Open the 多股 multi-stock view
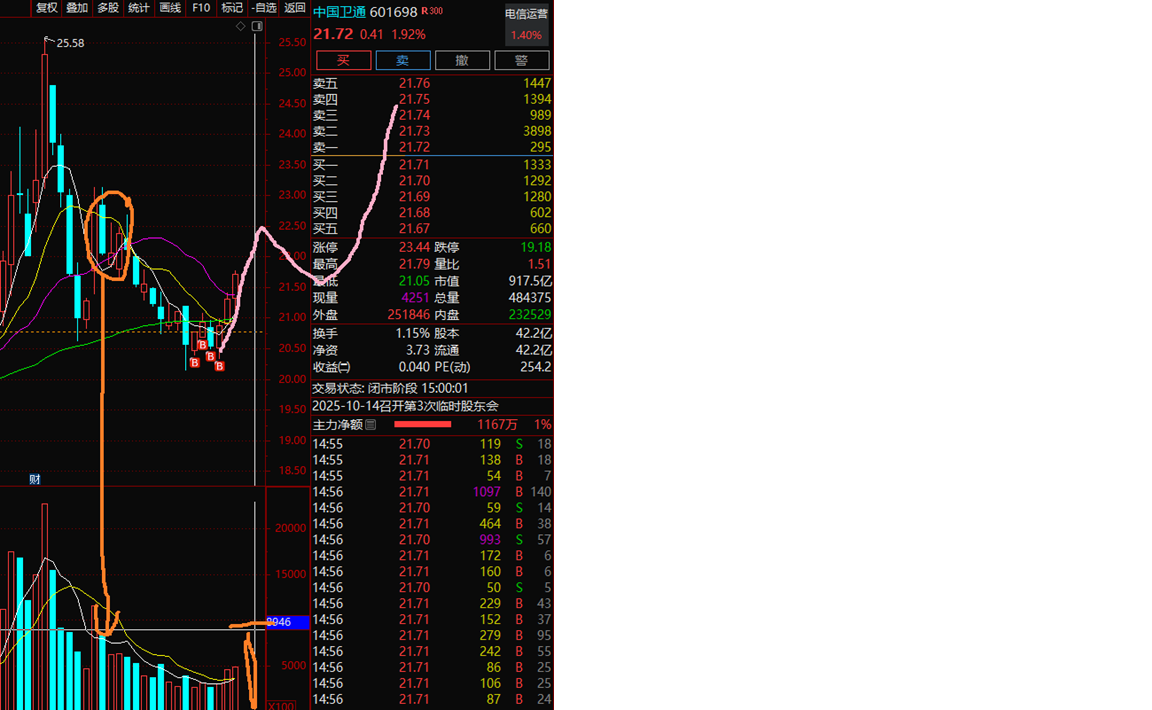This screenshot has height=710, width=1152. click(x=108, y=7)
